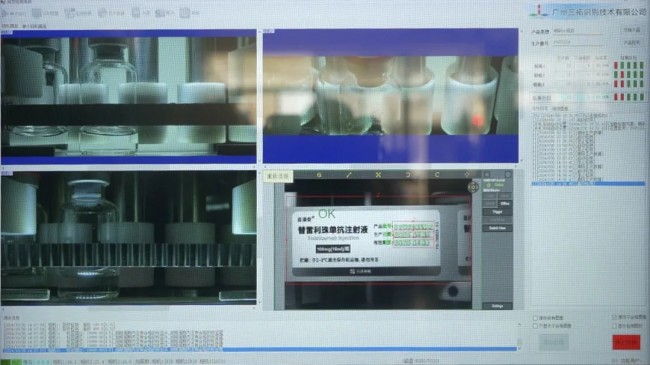Click the circular pan control on label view
Image resolution: width=650 pixels, height=365 pixels.
click(x=473, y=187)
